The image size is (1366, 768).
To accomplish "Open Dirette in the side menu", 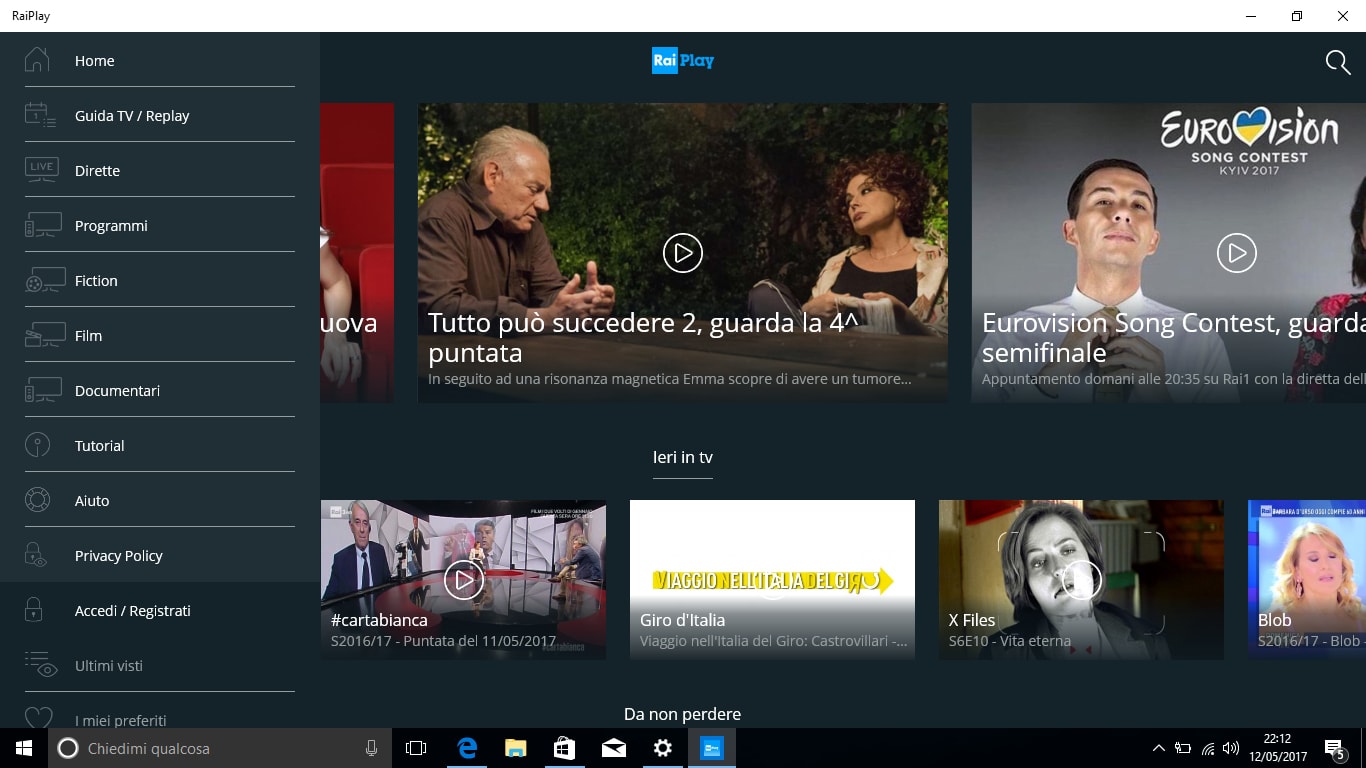I will (160, 170).
